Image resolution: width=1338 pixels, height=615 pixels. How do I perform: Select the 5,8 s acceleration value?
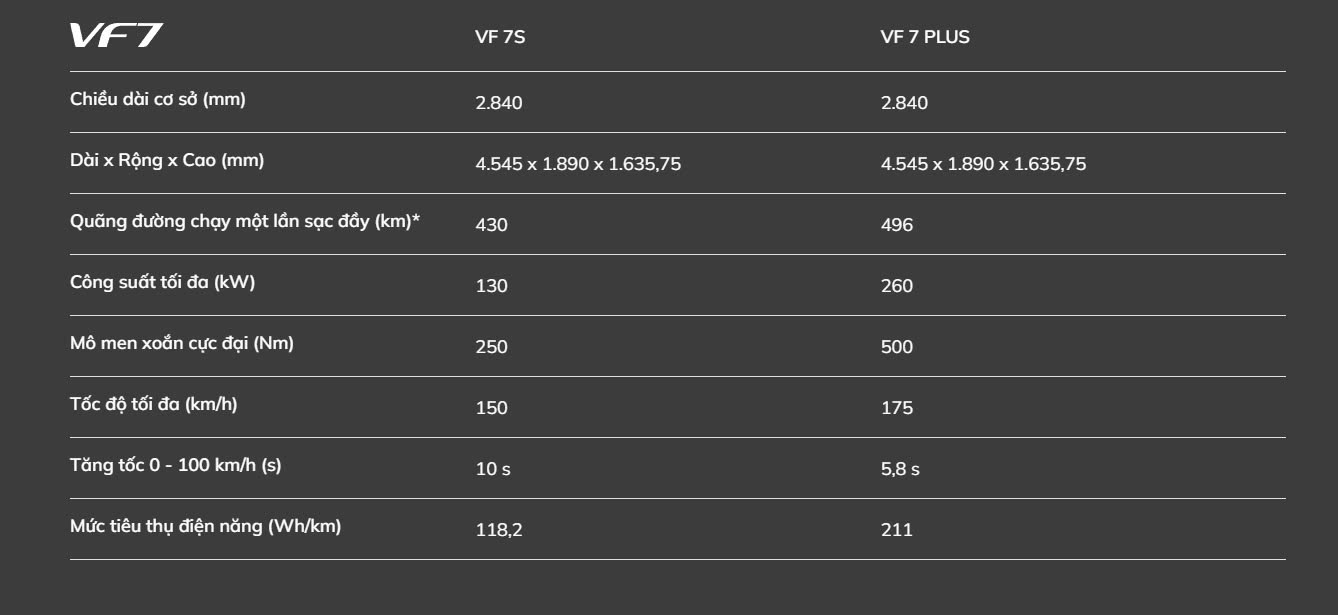[900, 469]
